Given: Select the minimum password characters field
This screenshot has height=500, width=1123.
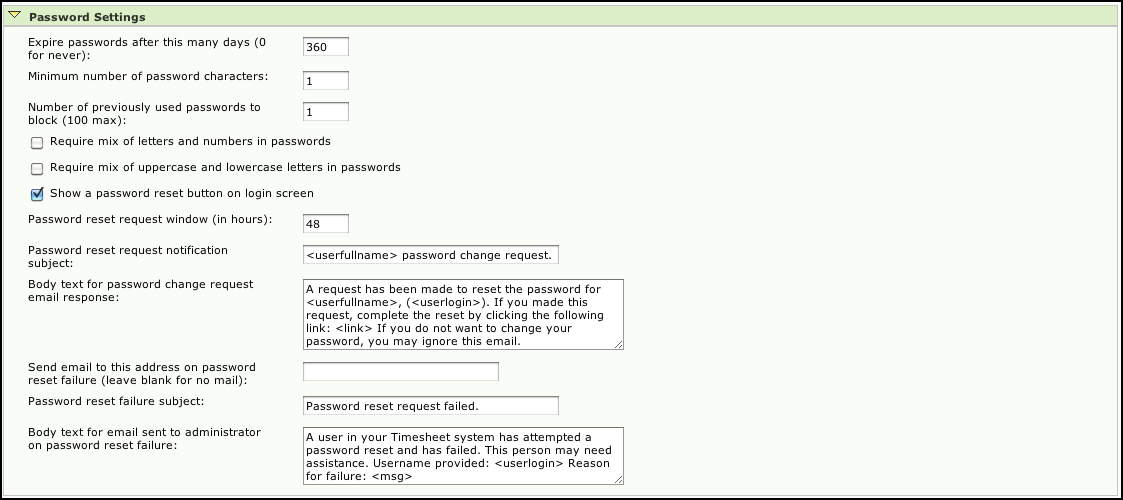Looking at the screenshot, I should 326,81.
